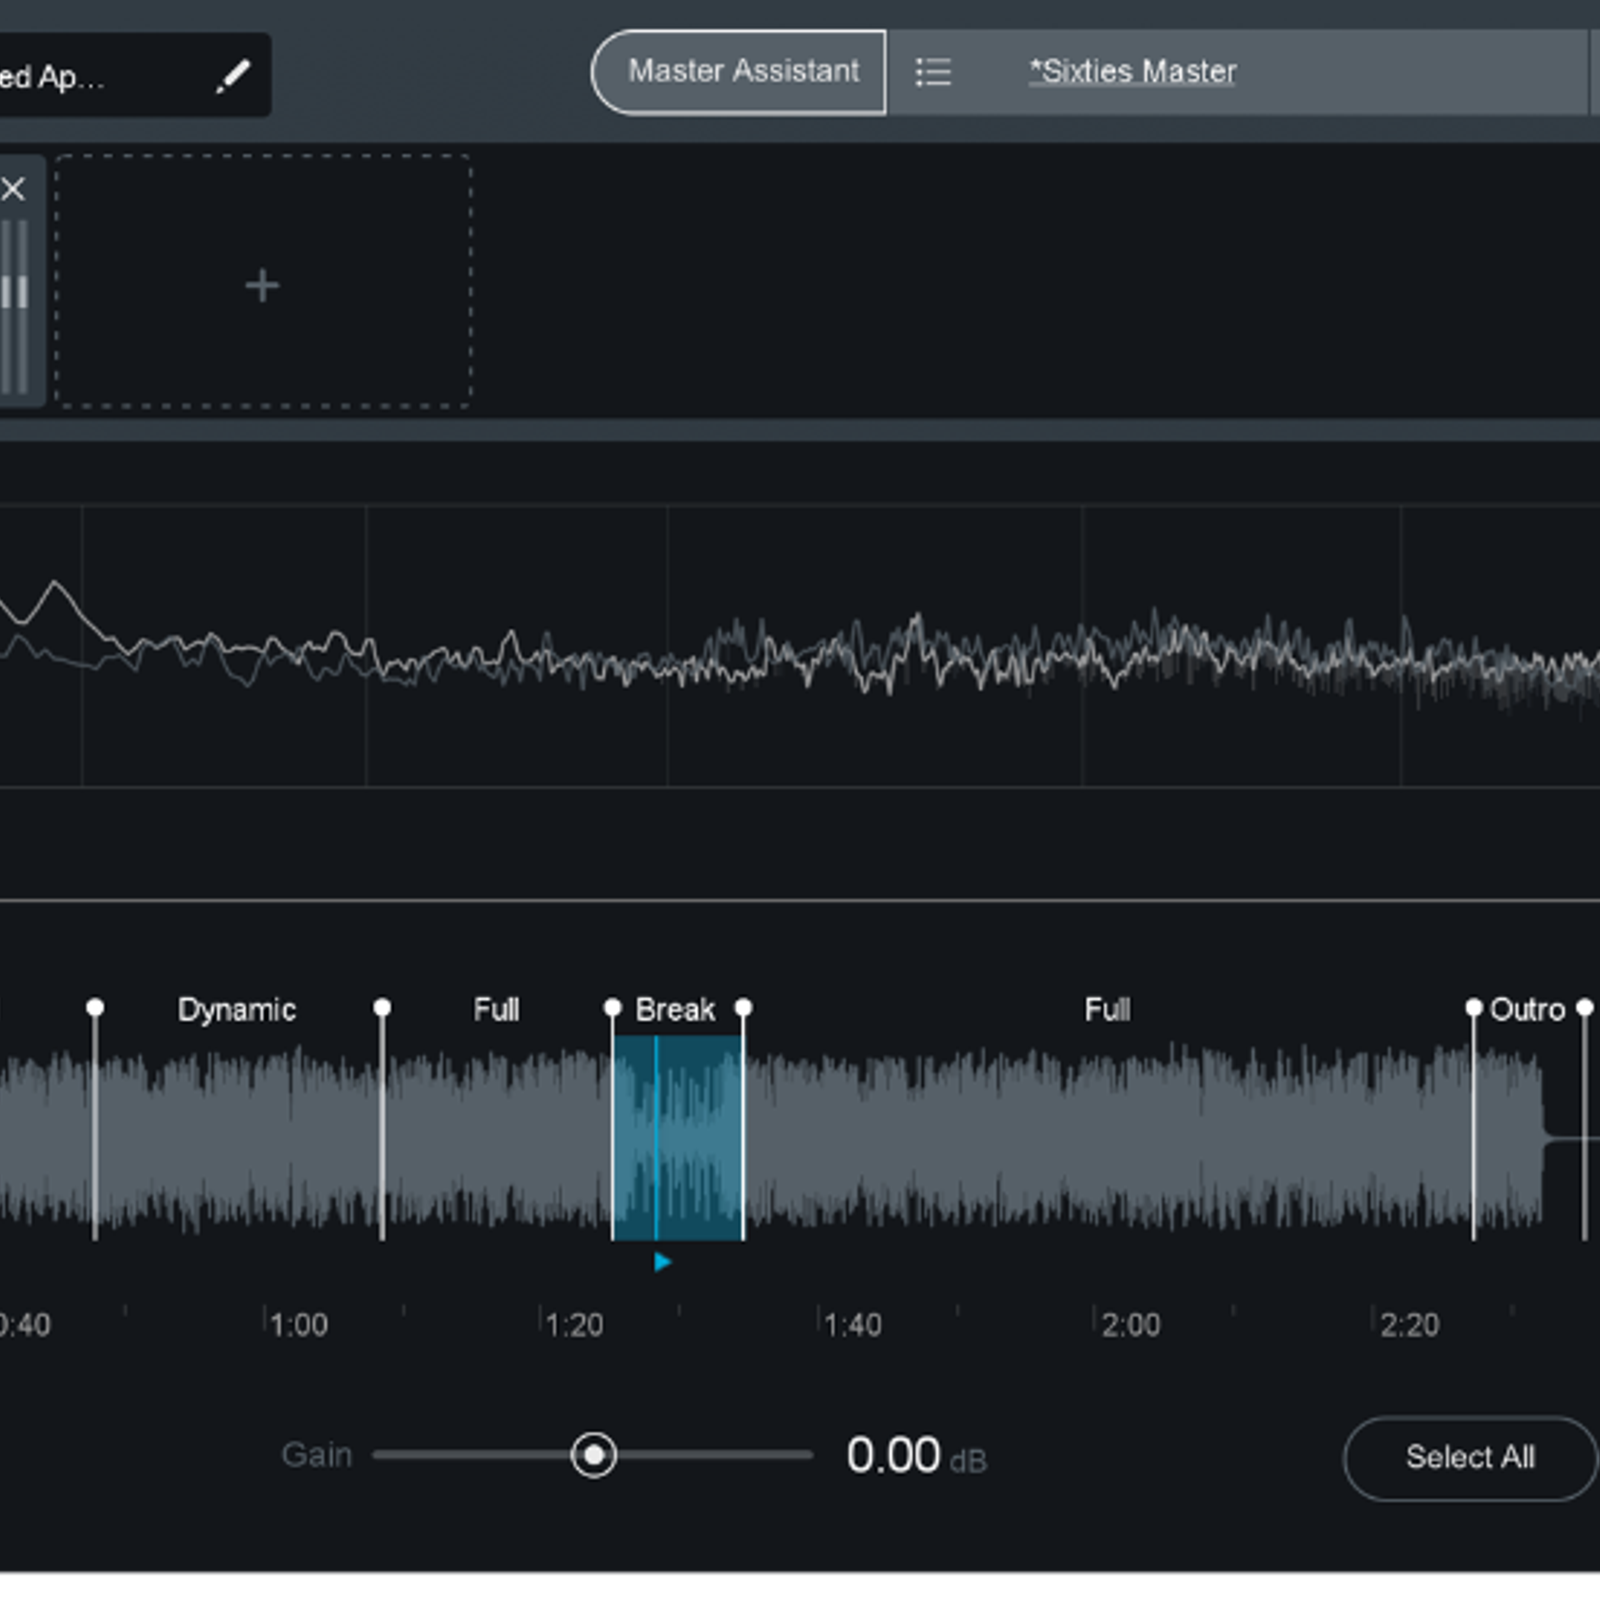
Task: Click the 2:00 timeline label
Action: pos(1131,1326)
